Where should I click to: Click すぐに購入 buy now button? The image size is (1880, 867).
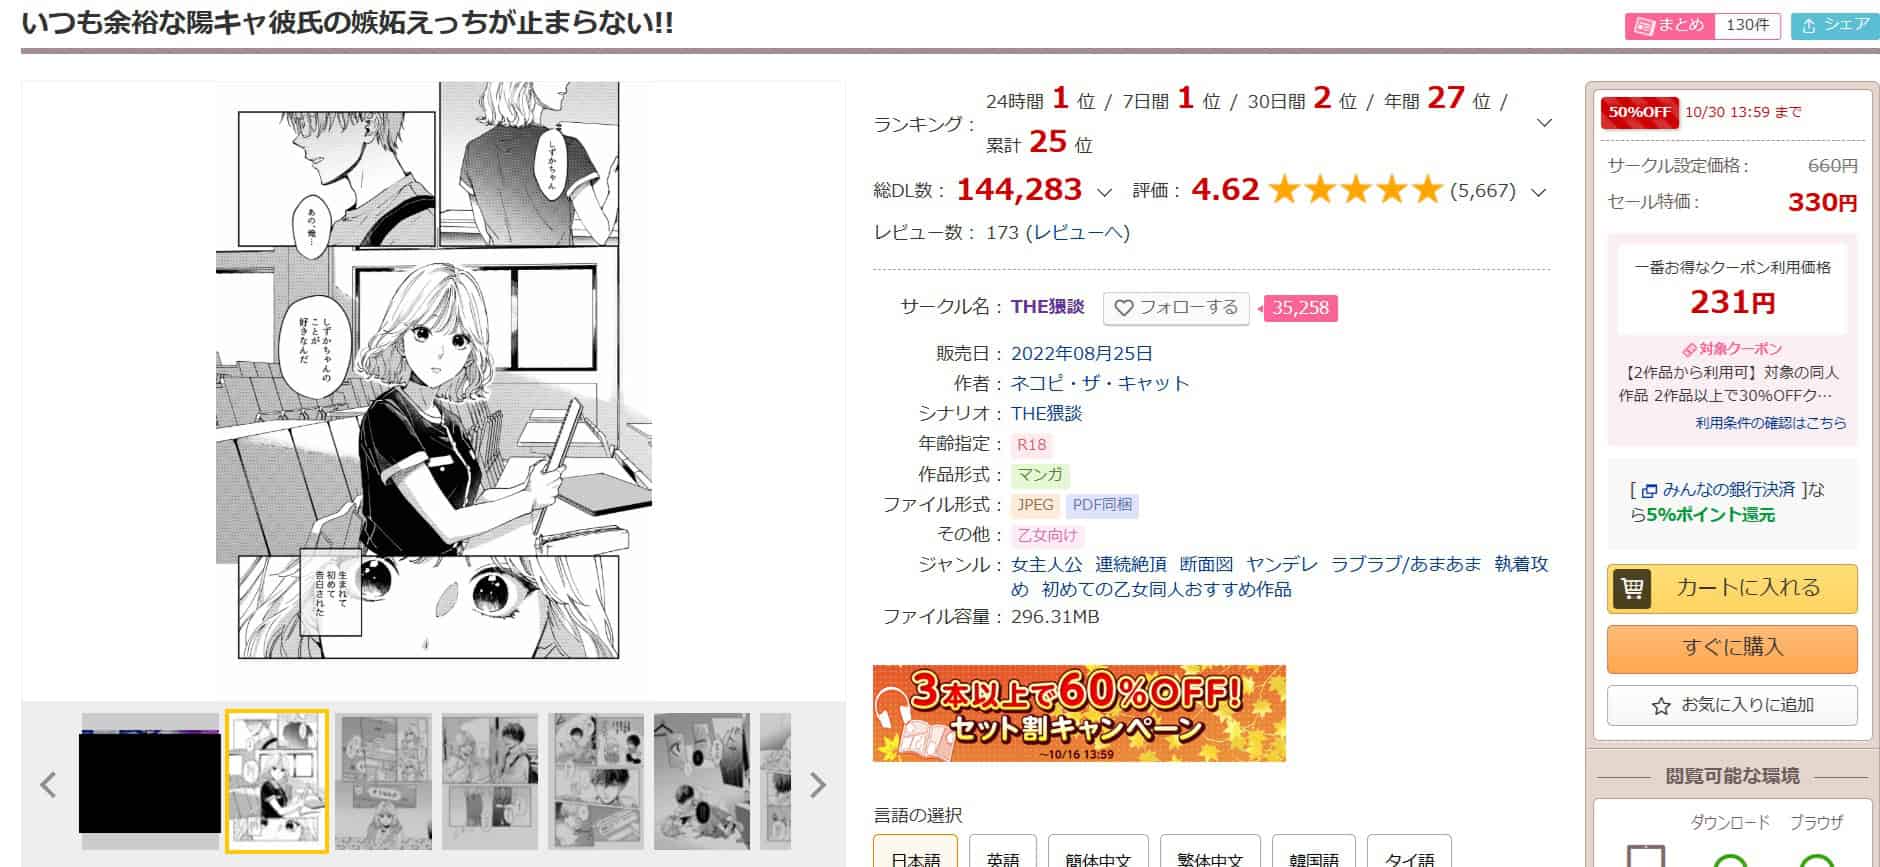point(1732,648)
